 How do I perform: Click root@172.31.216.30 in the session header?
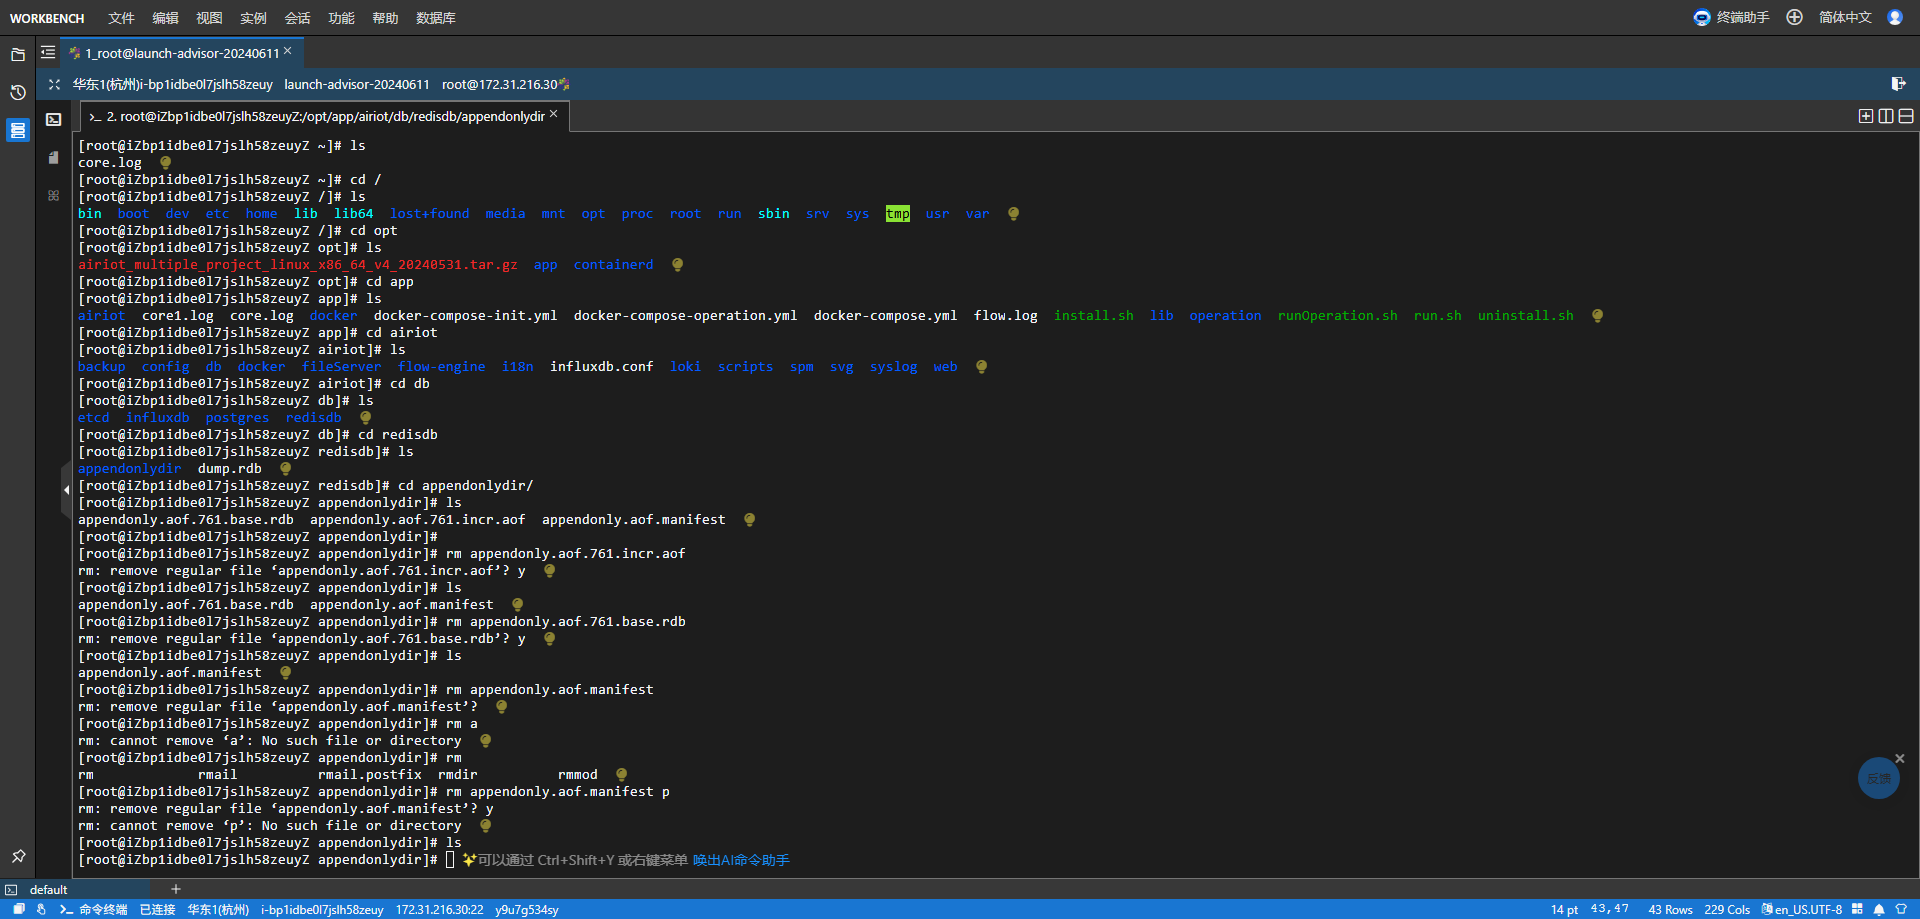point(500,84)
